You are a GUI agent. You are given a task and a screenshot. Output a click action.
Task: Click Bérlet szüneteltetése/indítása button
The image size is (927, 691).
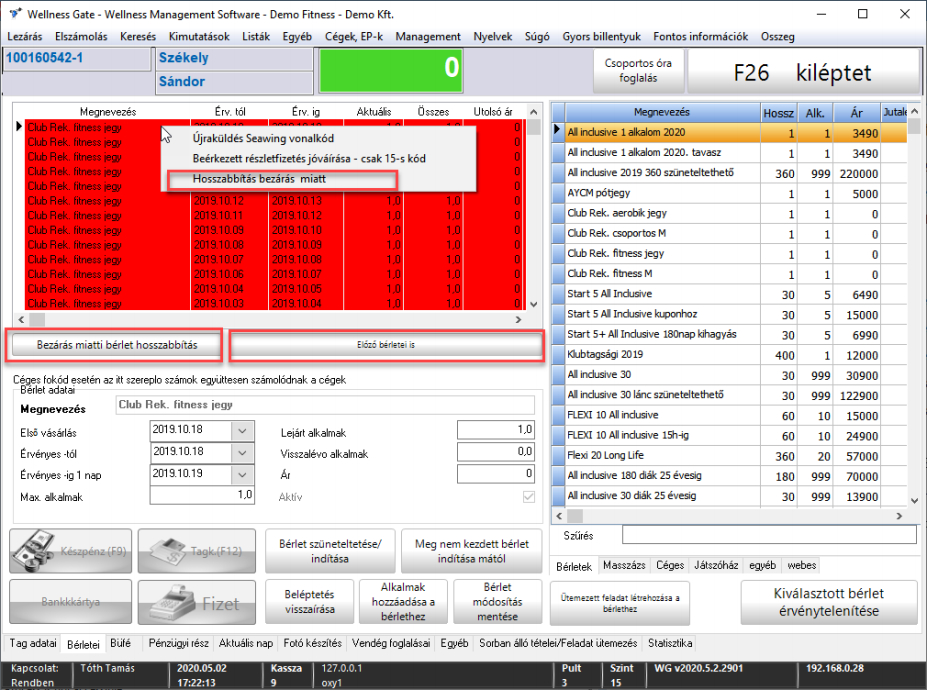pos(330,551)
